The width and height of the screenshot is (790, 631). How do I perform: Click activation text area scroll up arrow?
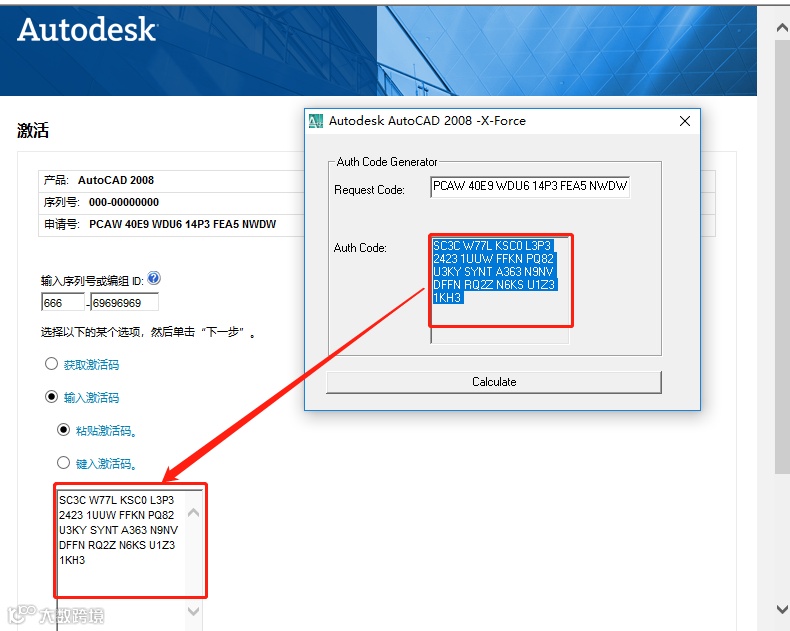point(193,513)
